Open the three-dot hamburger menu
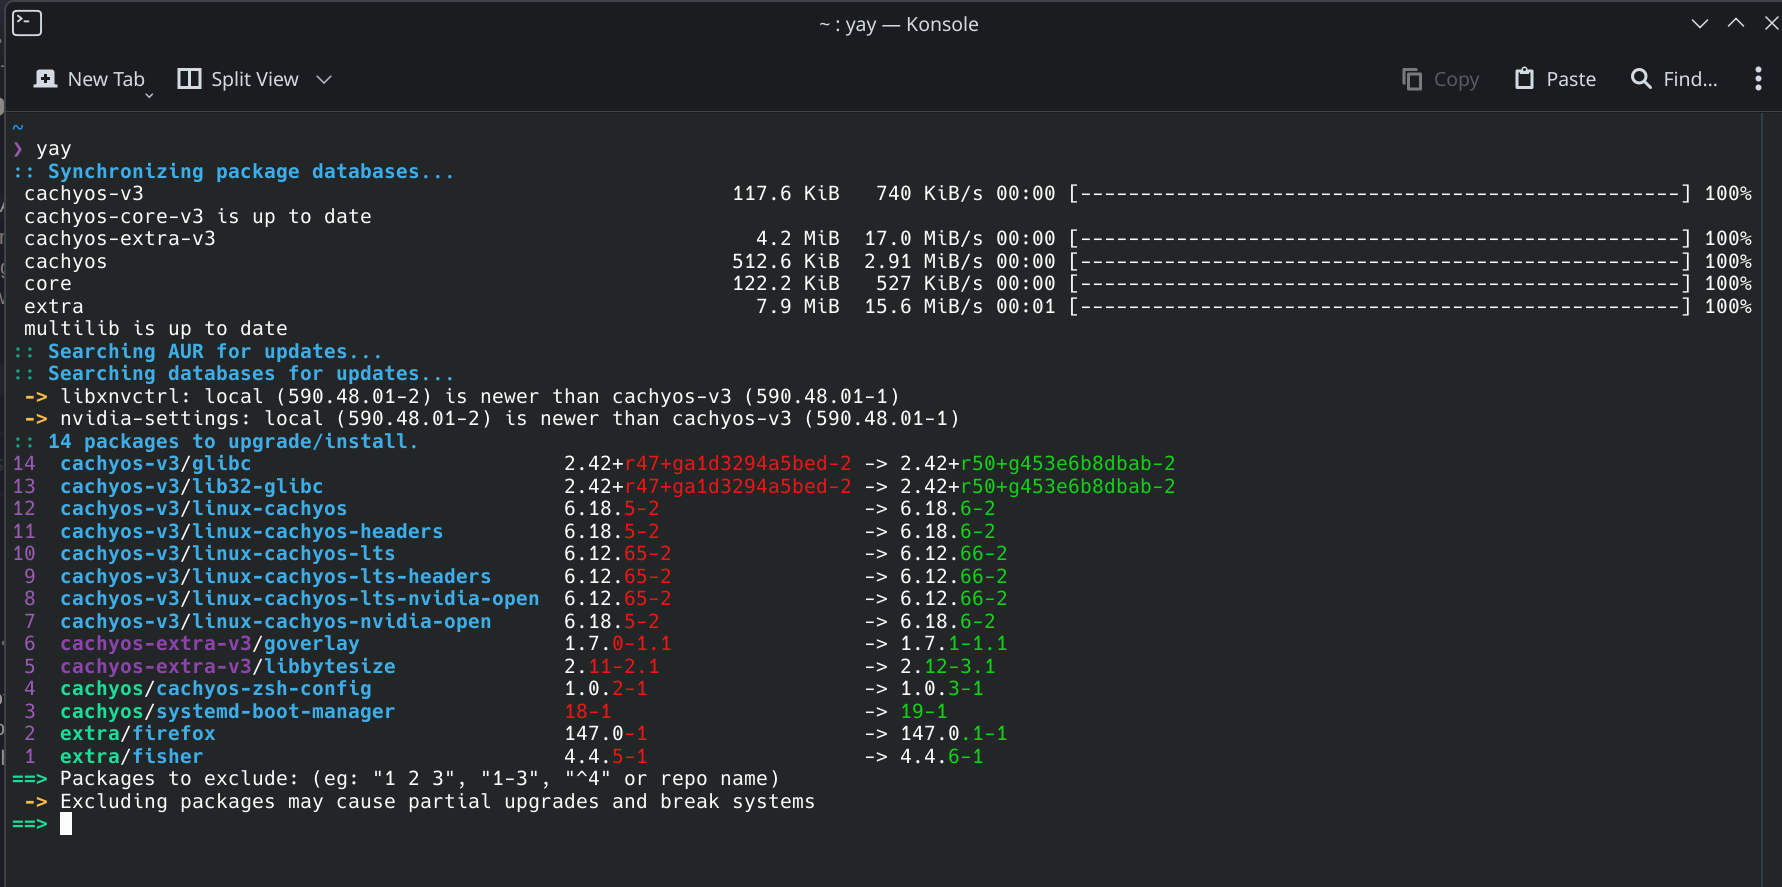The width and height of the screenshot is (1782, 887). pyautogui.click(x=1758, y=79)
